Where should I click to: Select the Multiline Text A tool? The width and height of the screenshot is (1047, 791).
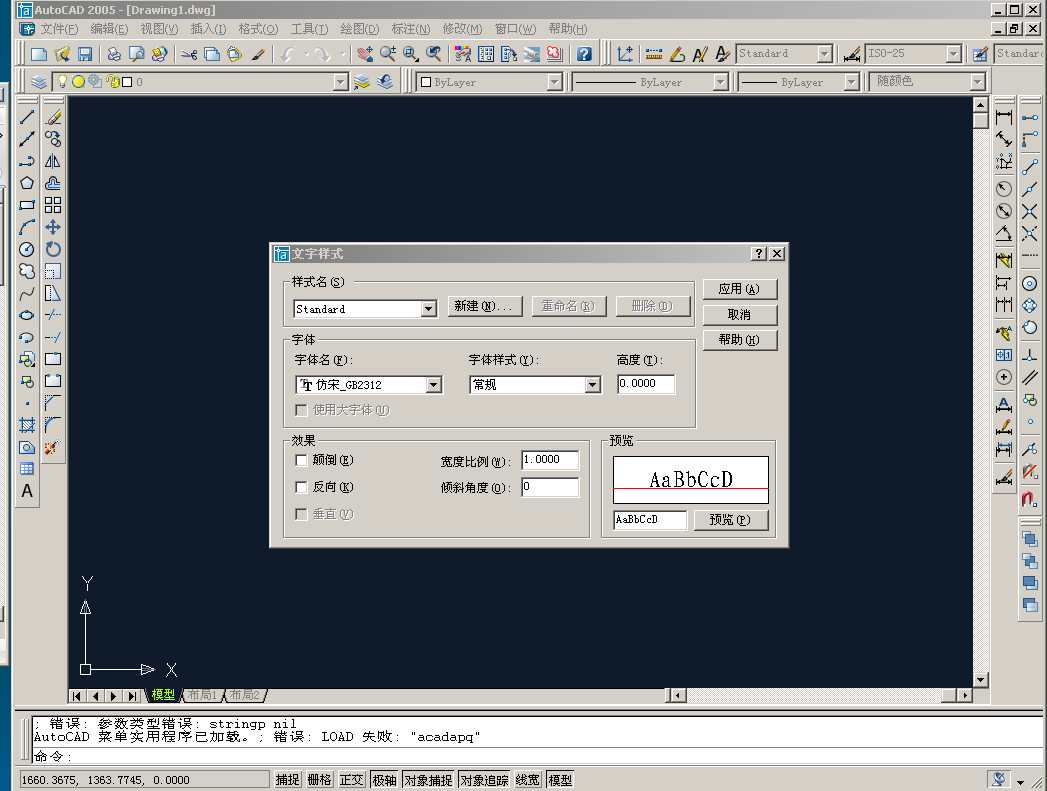pyautogui.click(x=27, y=491)
